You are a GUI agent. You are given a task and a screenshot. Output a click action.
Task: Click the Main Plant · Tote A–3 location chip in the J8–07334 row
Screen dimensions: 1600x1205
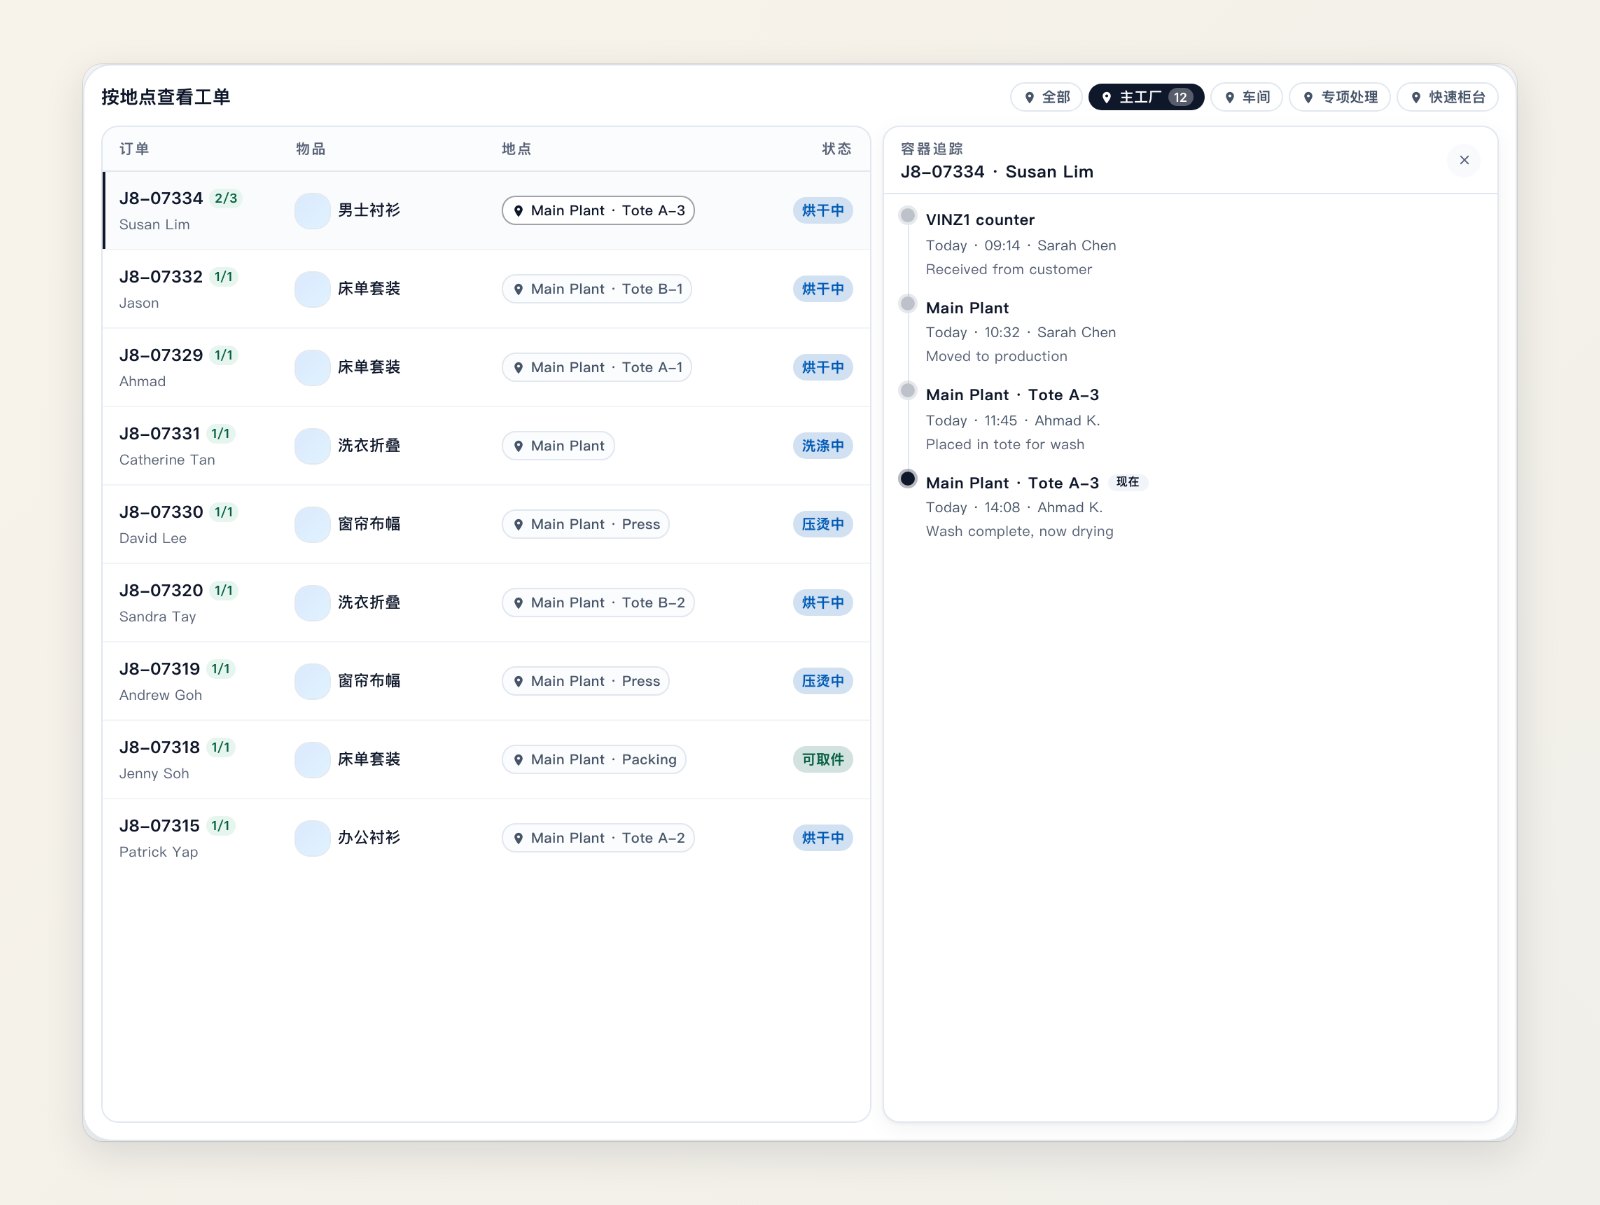point(598,211)
